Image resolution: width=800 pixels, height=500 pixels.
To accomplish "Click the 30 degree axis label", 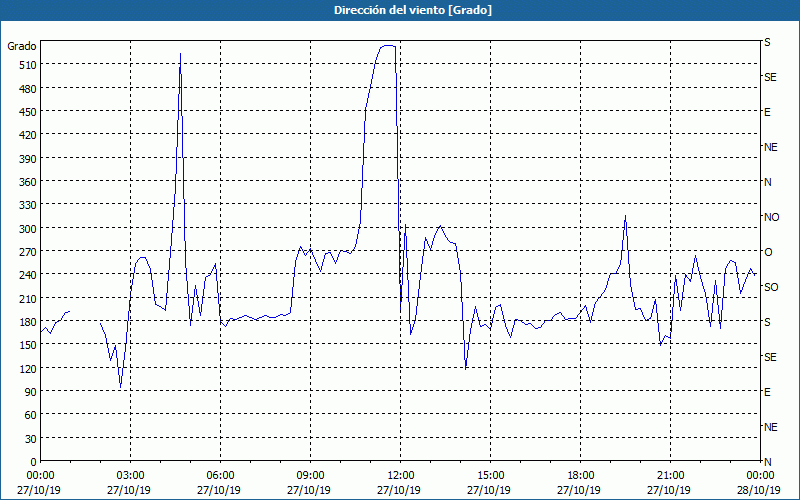I will [31, 439].
